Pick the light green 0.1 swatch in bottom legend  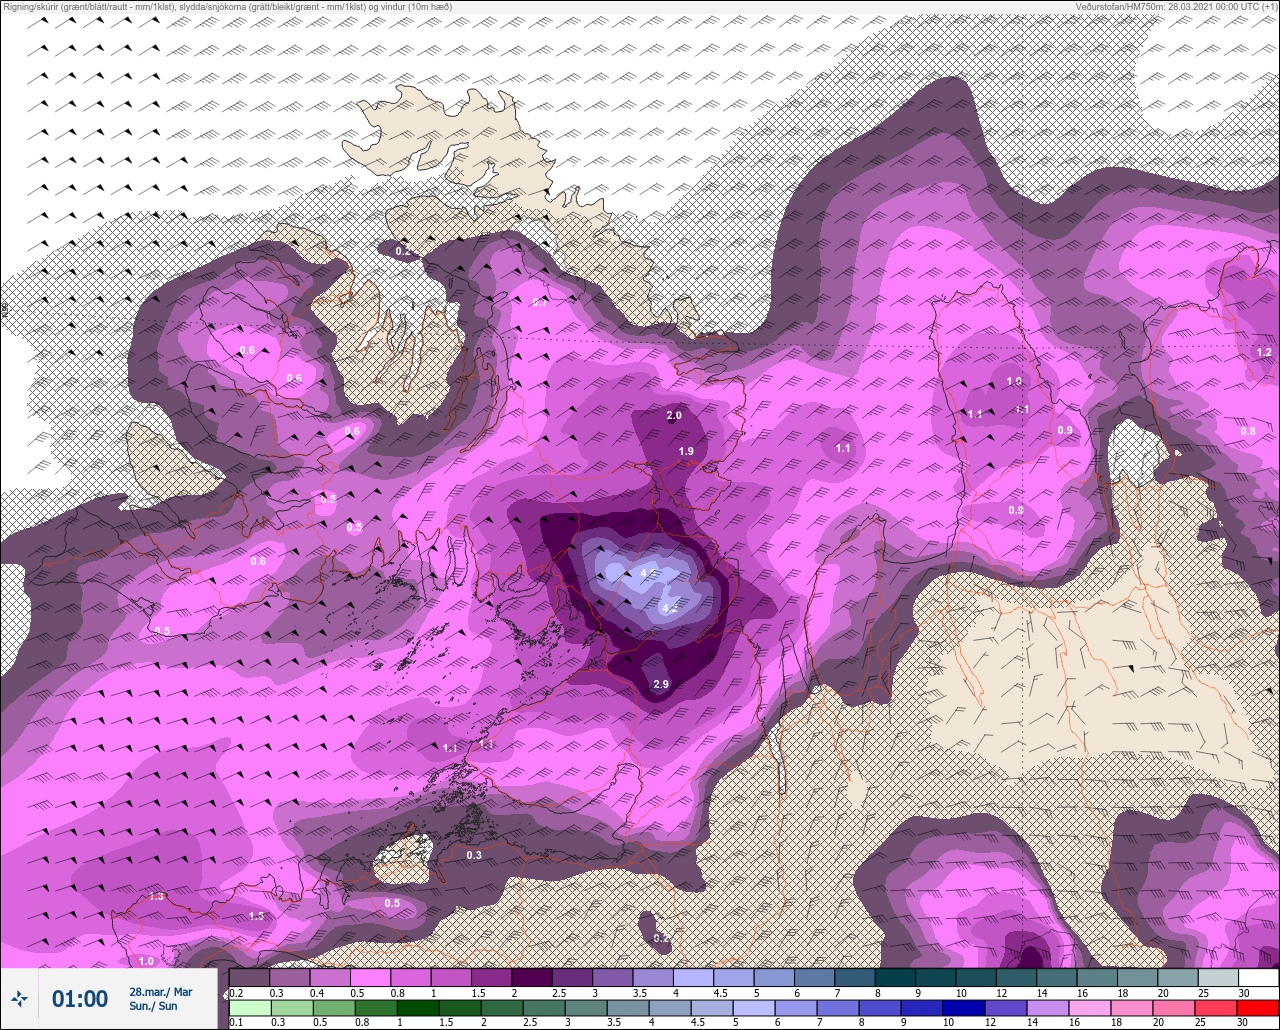[249, 1008]
